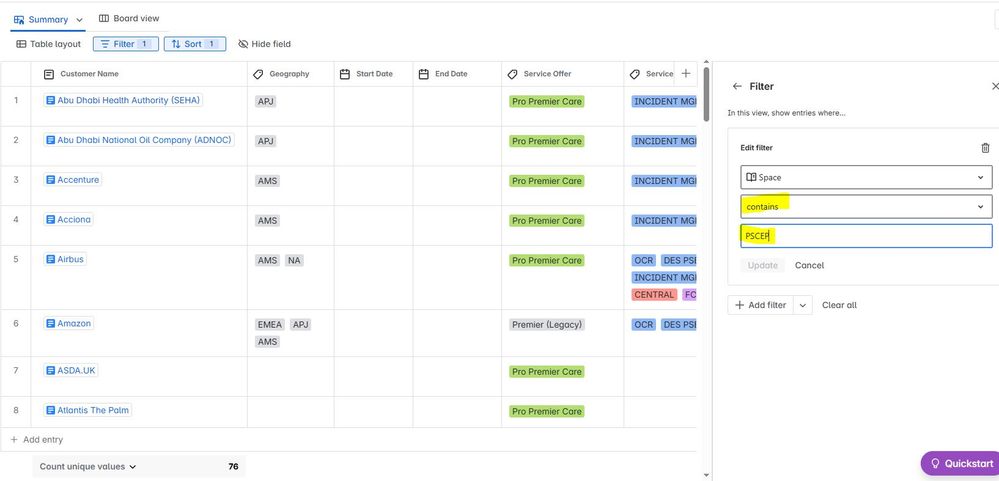The width and height of the screenshot is (999, 481).
Task: Click OCR tag in Airbus row
Action: click(x=644, y=260)
